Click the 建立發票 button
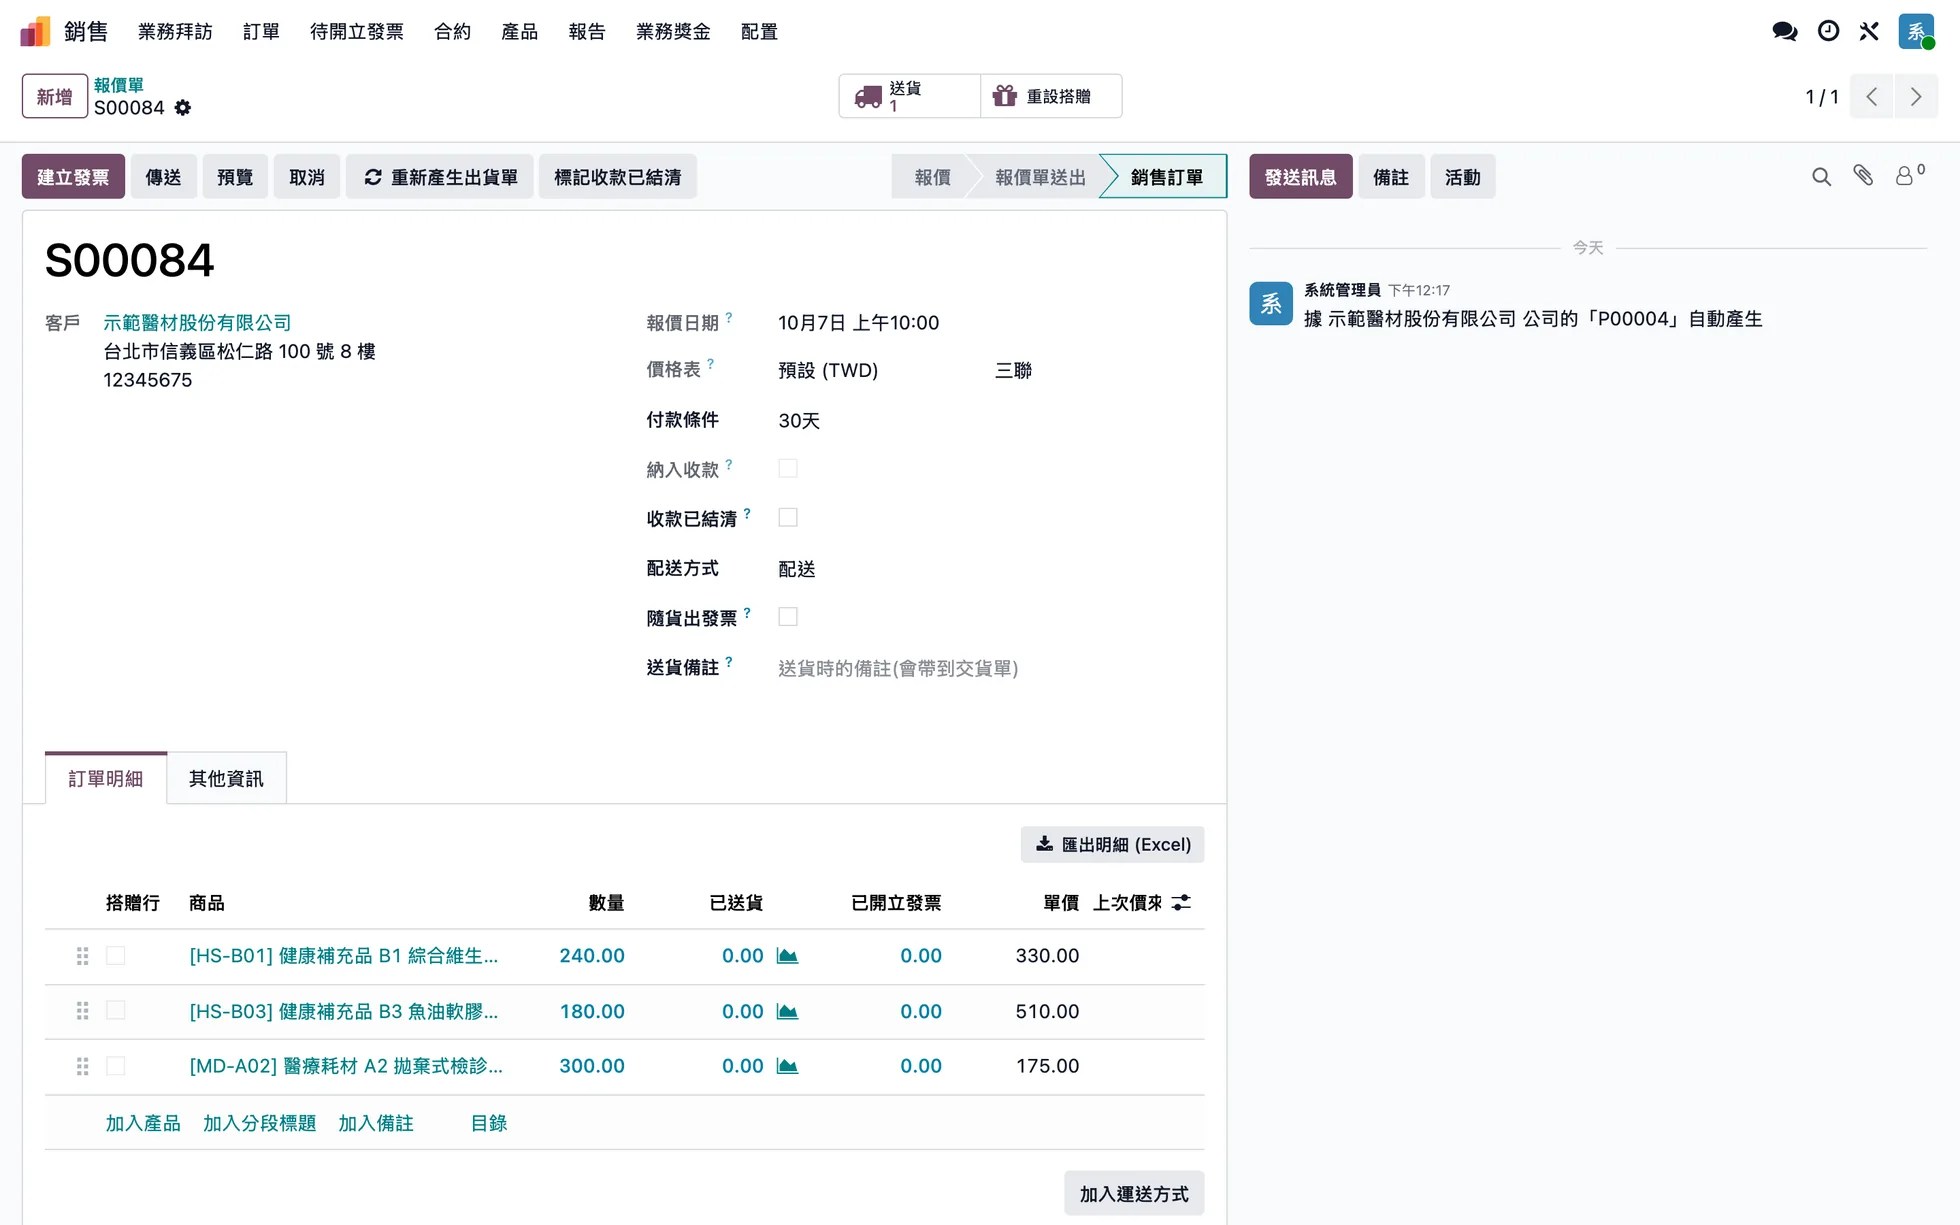The width and height of the screenshot is (1960, 1225). (73, 177)
